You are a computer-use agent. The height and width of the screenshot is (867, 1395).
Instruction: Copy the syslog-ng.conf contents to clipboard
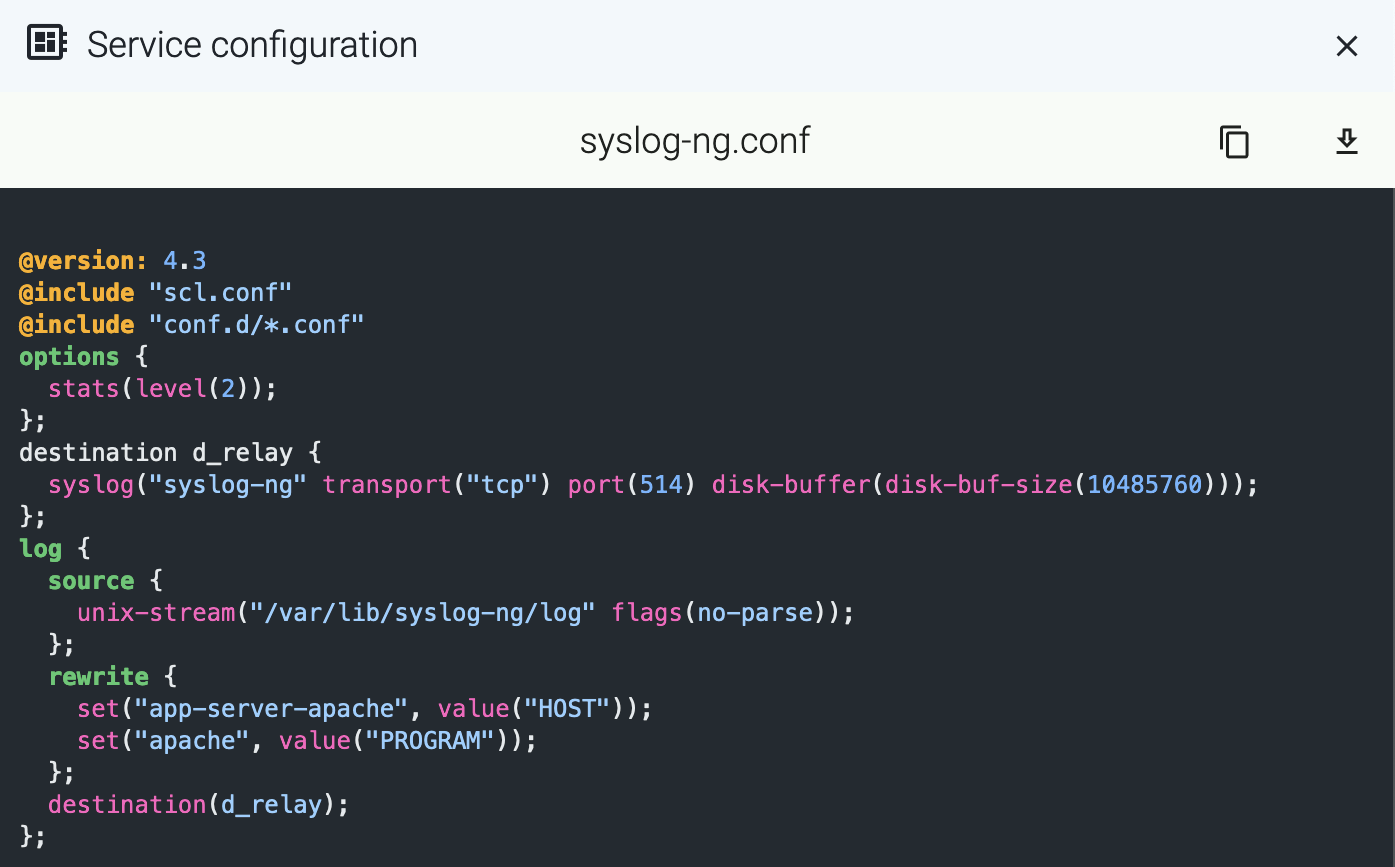1234,142
